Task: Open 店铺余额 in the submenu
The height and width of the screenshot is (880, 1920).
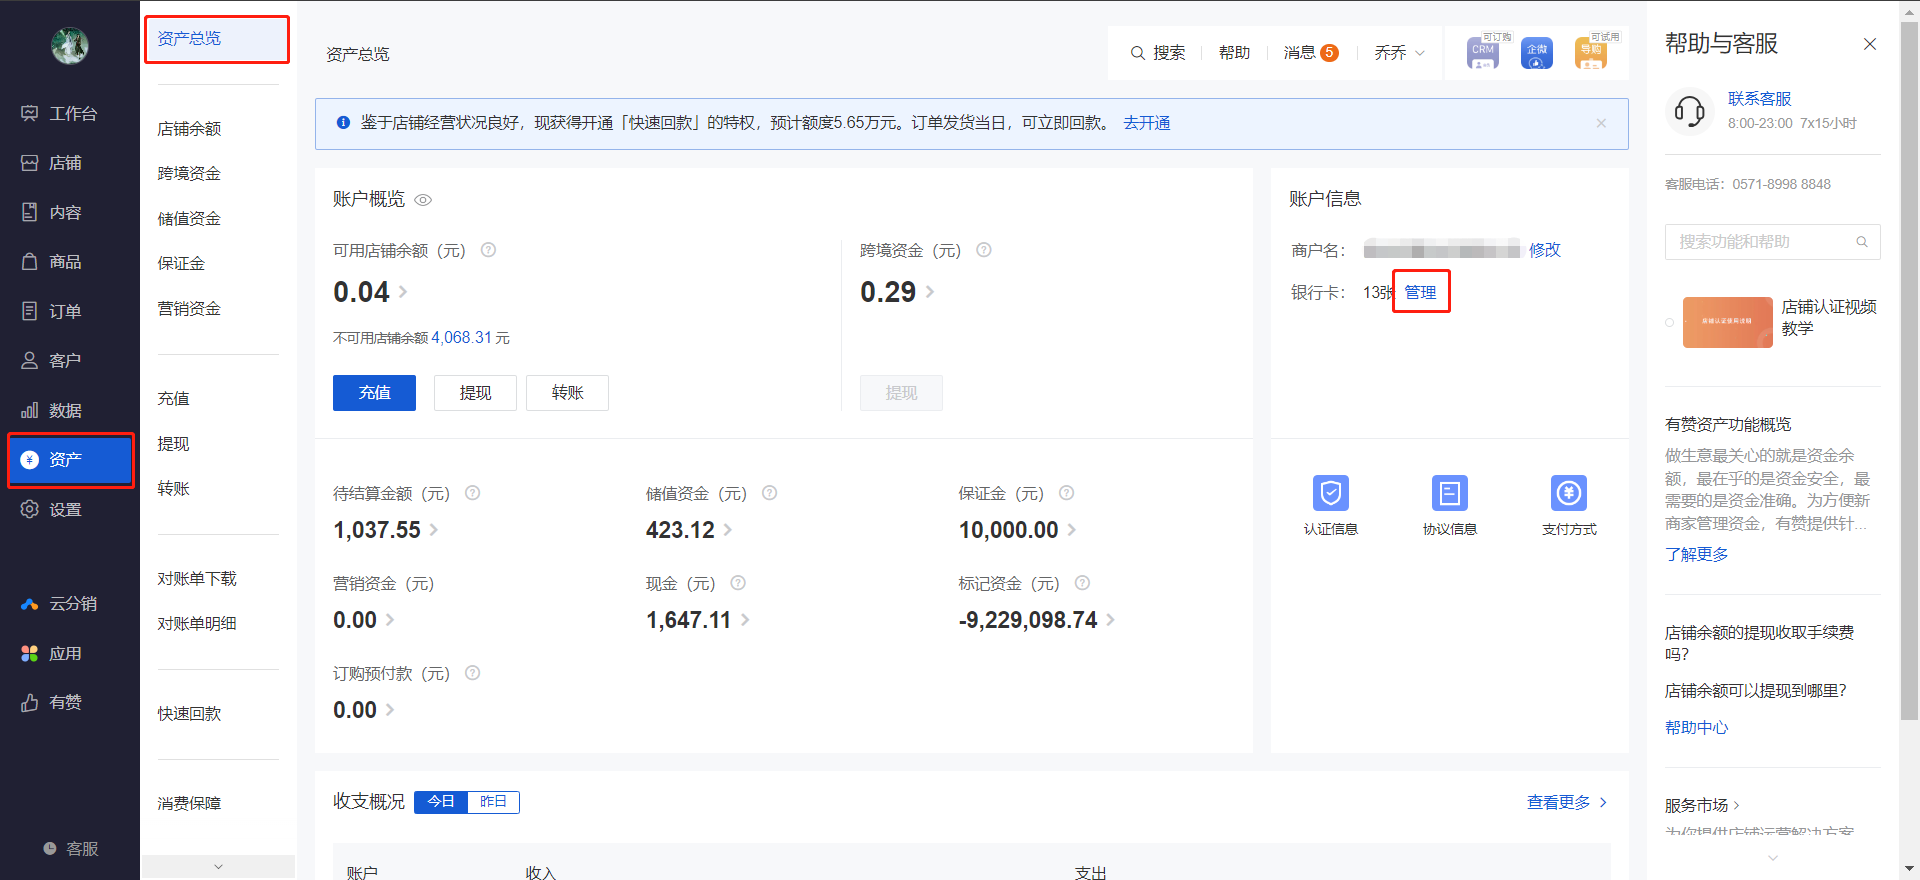Action: click(189, 129)
